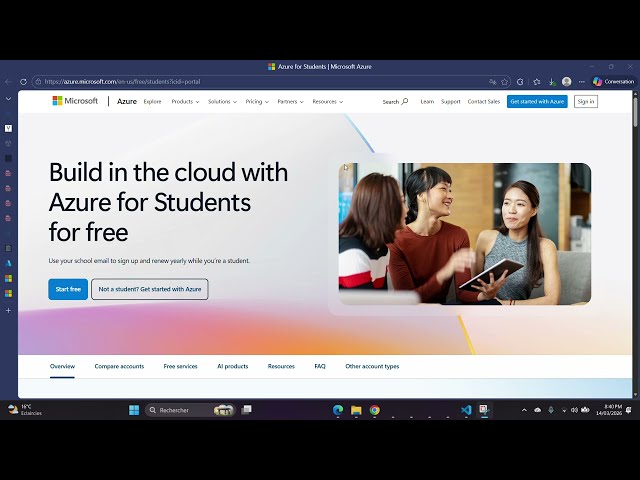Open File Explorer from the taskbar
This screenshot has height=480, width=640.
[x=356, y=410]
